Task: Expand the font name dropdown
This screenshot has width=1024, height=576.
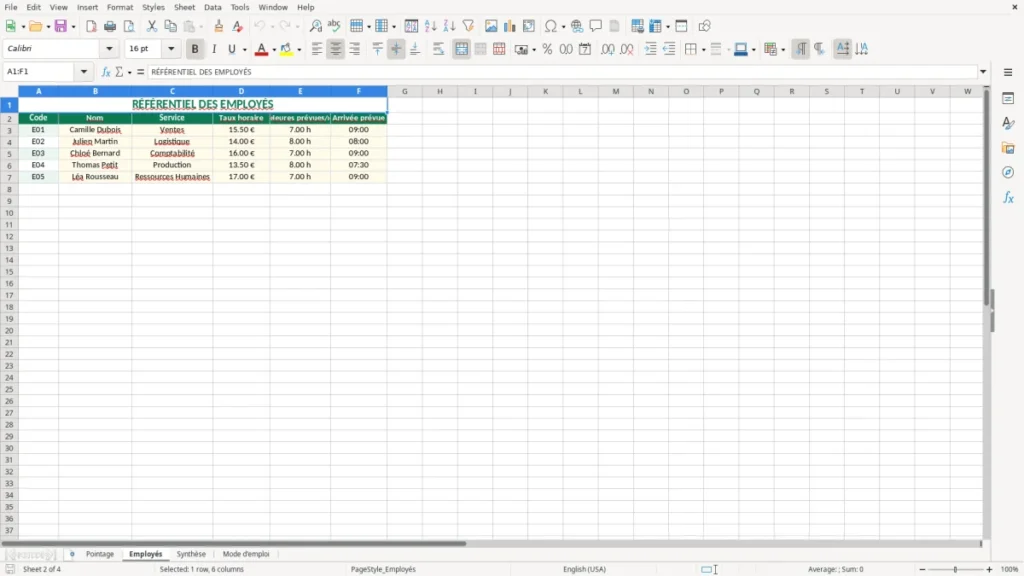Action: 109,48
